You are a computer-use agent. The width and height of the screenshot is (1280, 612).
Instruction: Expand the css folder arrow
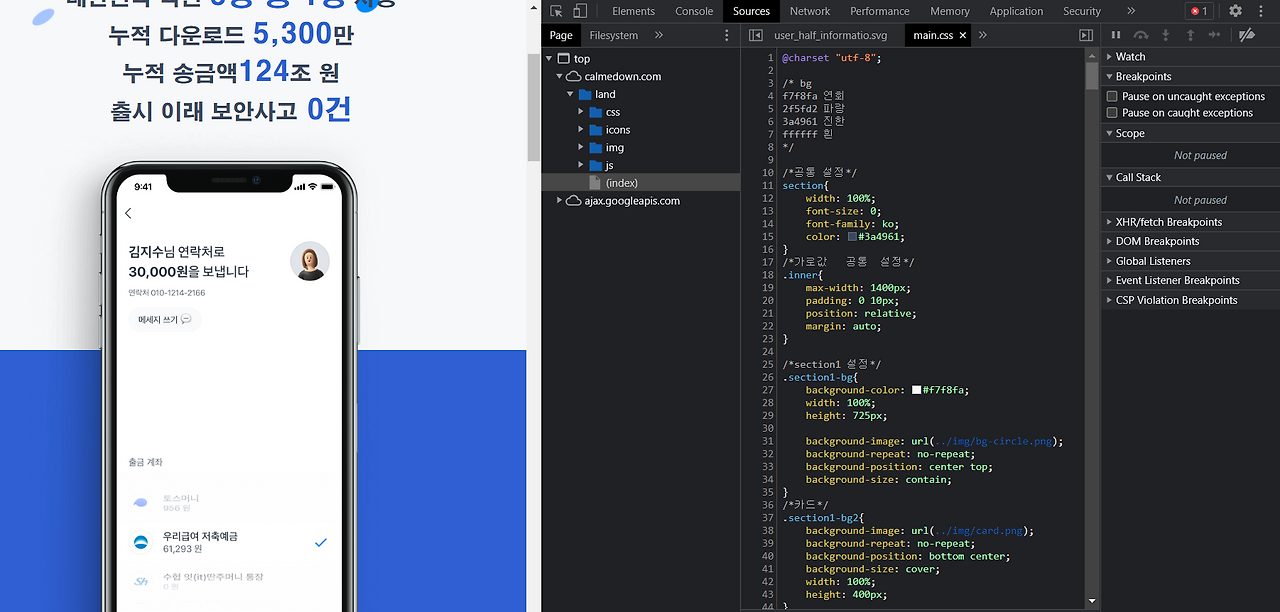tap(581, 112)
